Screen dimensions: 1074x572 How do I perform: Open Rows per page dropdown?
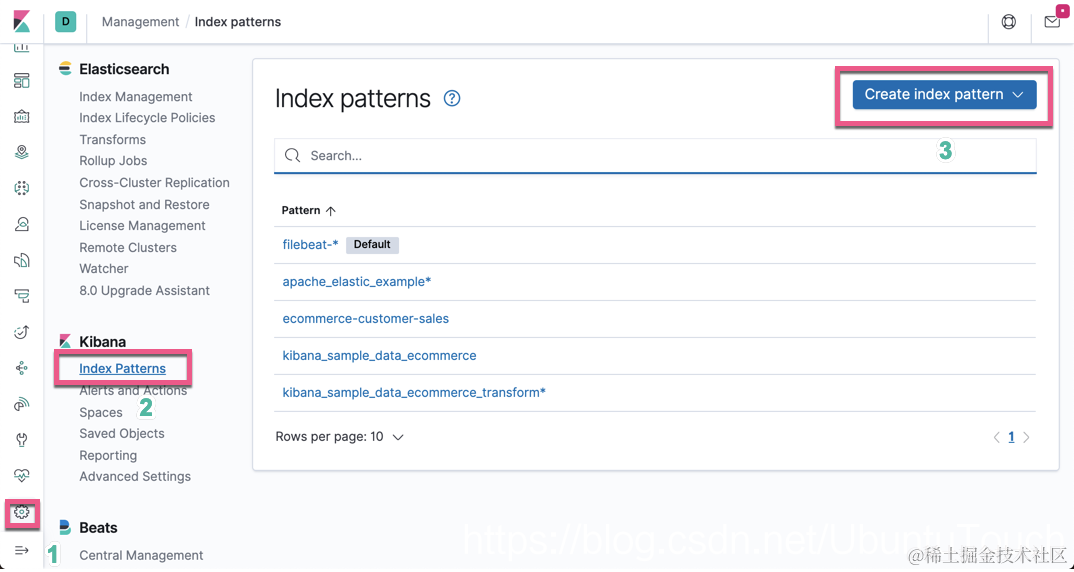tap(340, 437)
